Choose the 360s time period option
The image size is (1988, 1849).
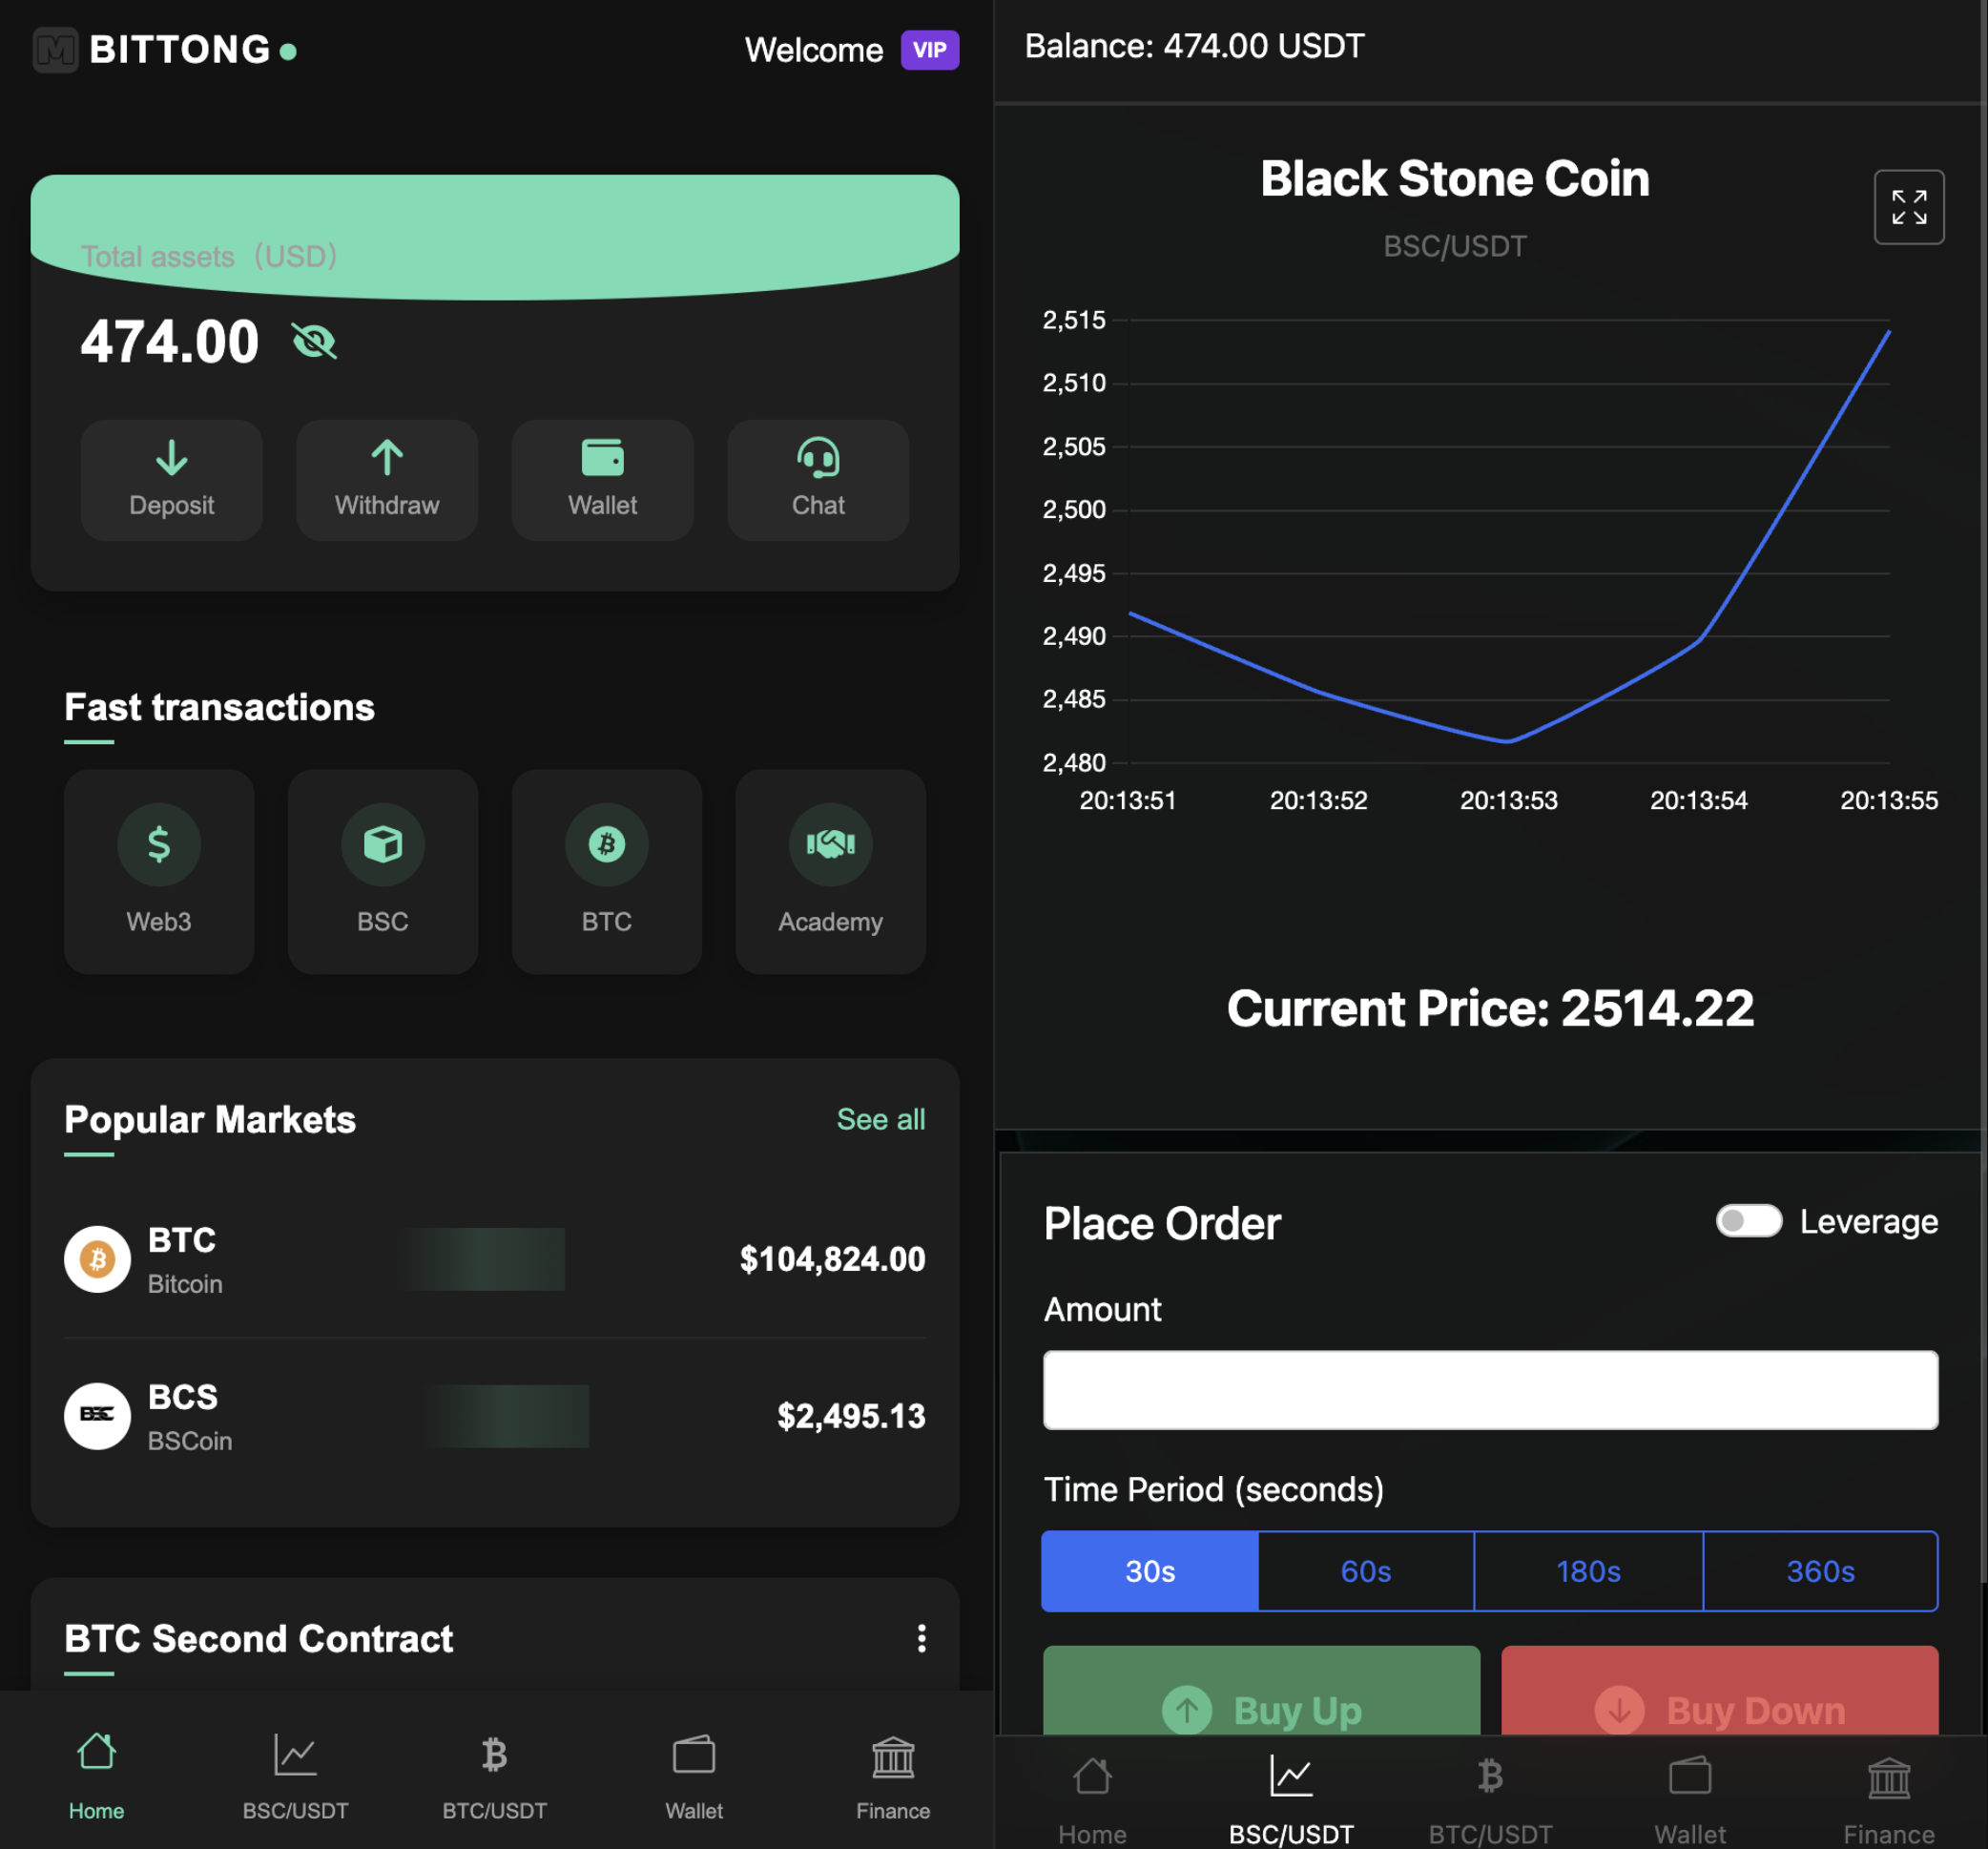point(1819,1571)
